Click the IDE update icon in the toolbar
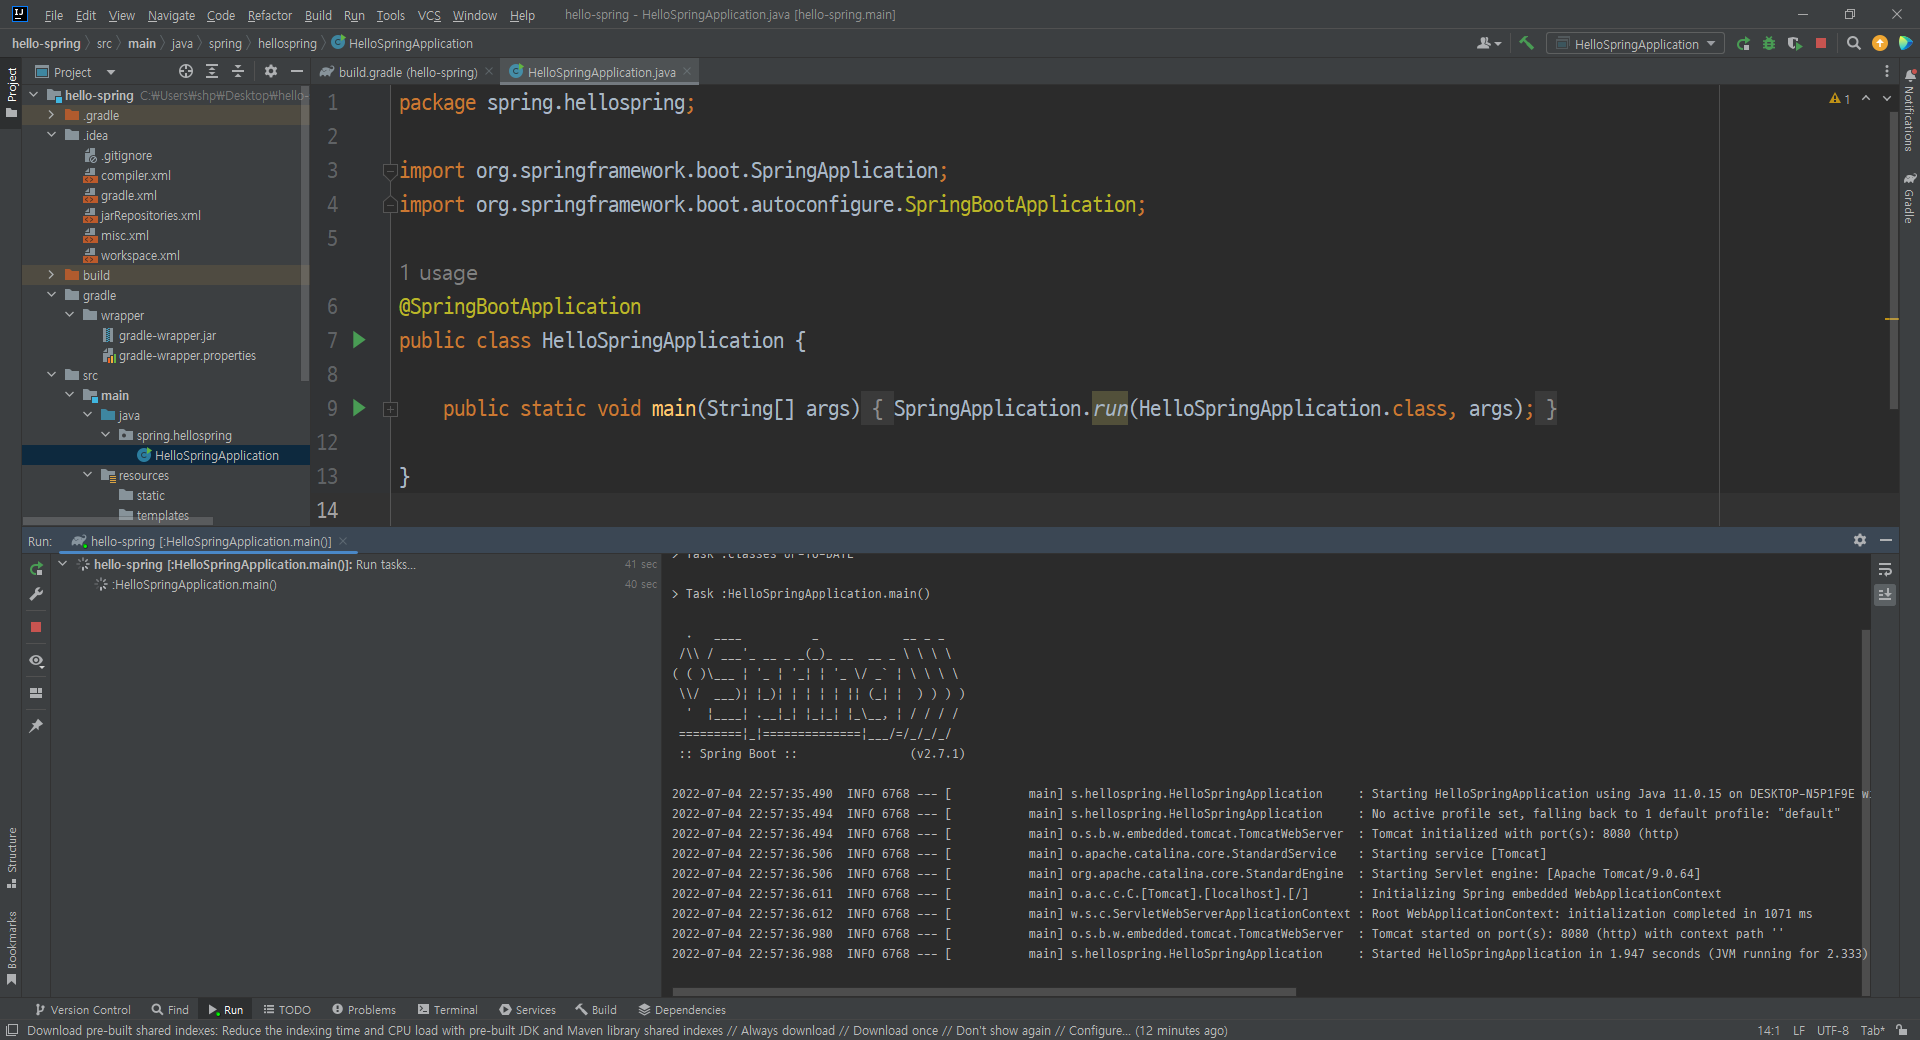This screenshot has height=1040, width=1920. (x=1880, y=43)
